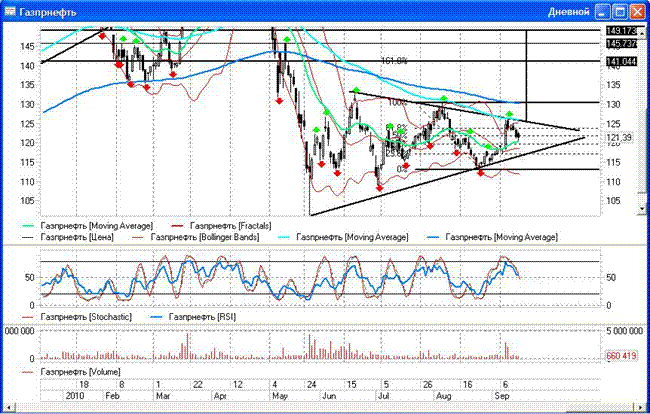The width and height of the screenshot is (650, 414).
Task: Click the chart window icon in title bar
Action: tap(10, 11)
